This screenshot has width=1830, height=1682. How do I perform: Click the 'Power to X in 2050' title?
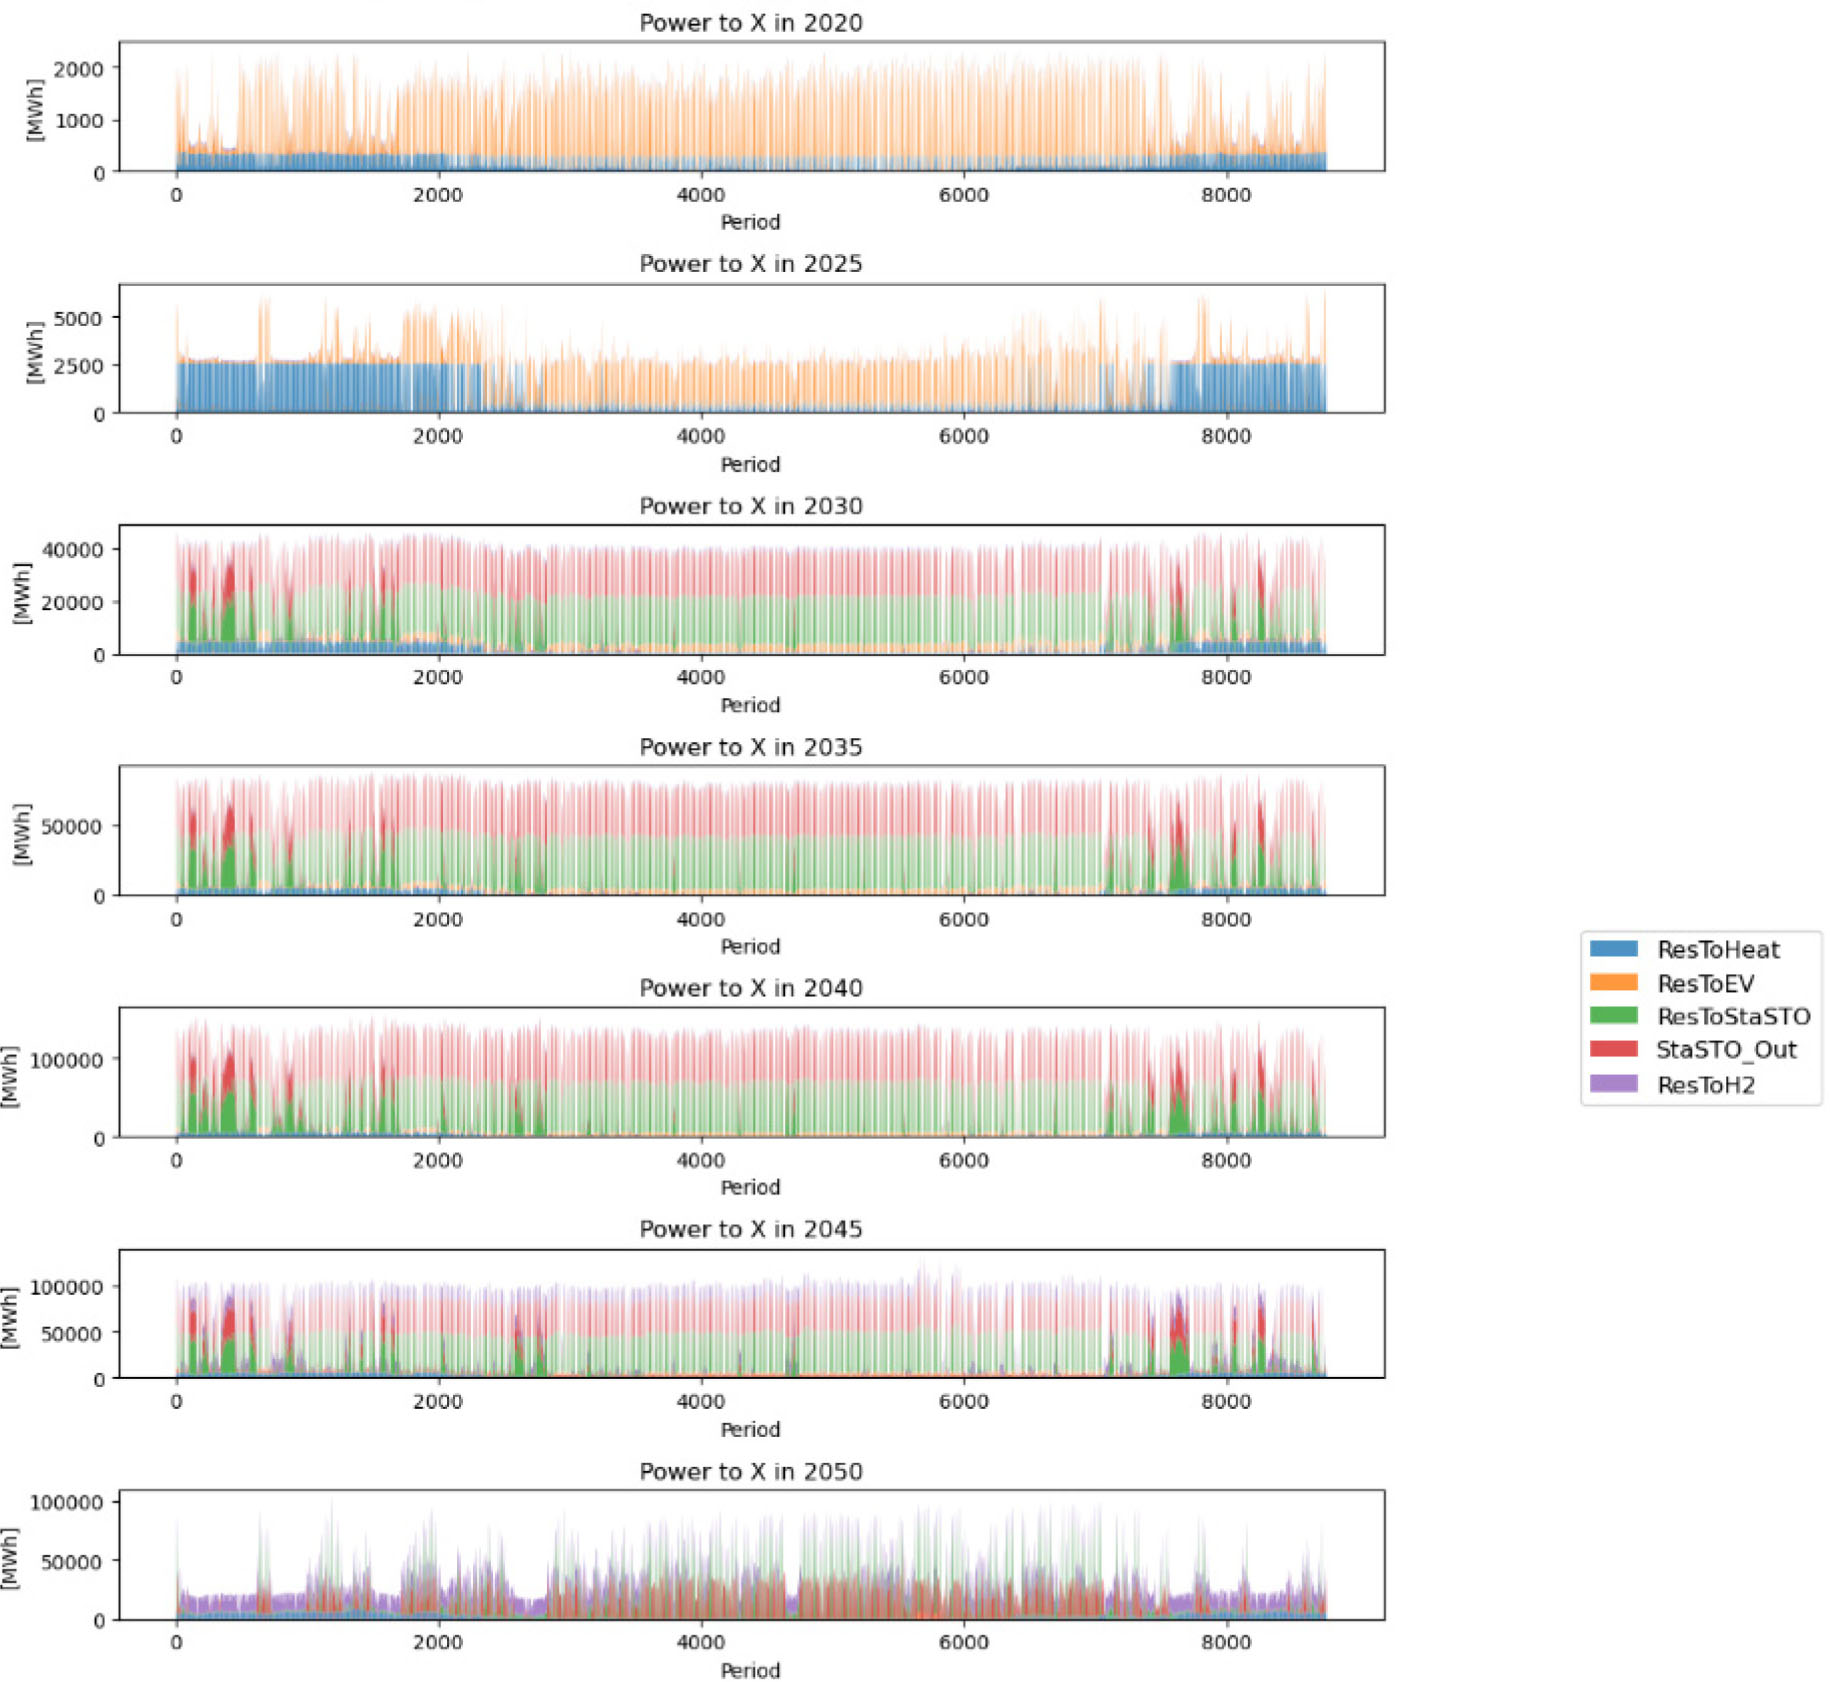(750, 1471)
